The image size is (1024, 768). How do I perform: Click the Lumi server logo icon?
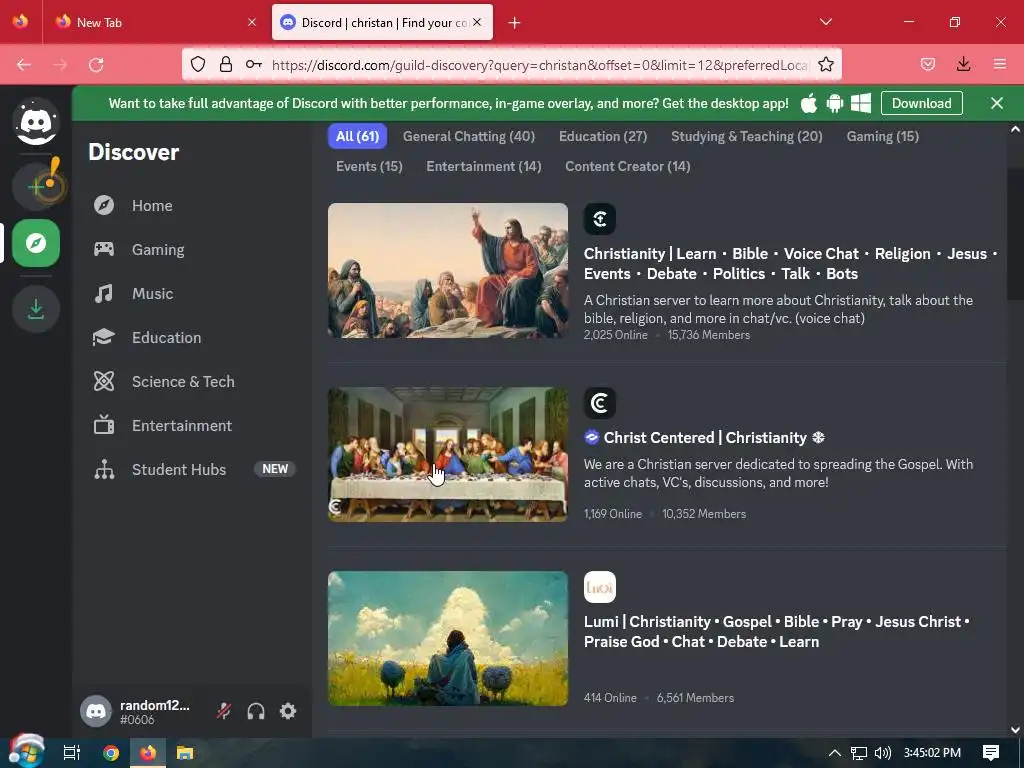coord(600,587)
